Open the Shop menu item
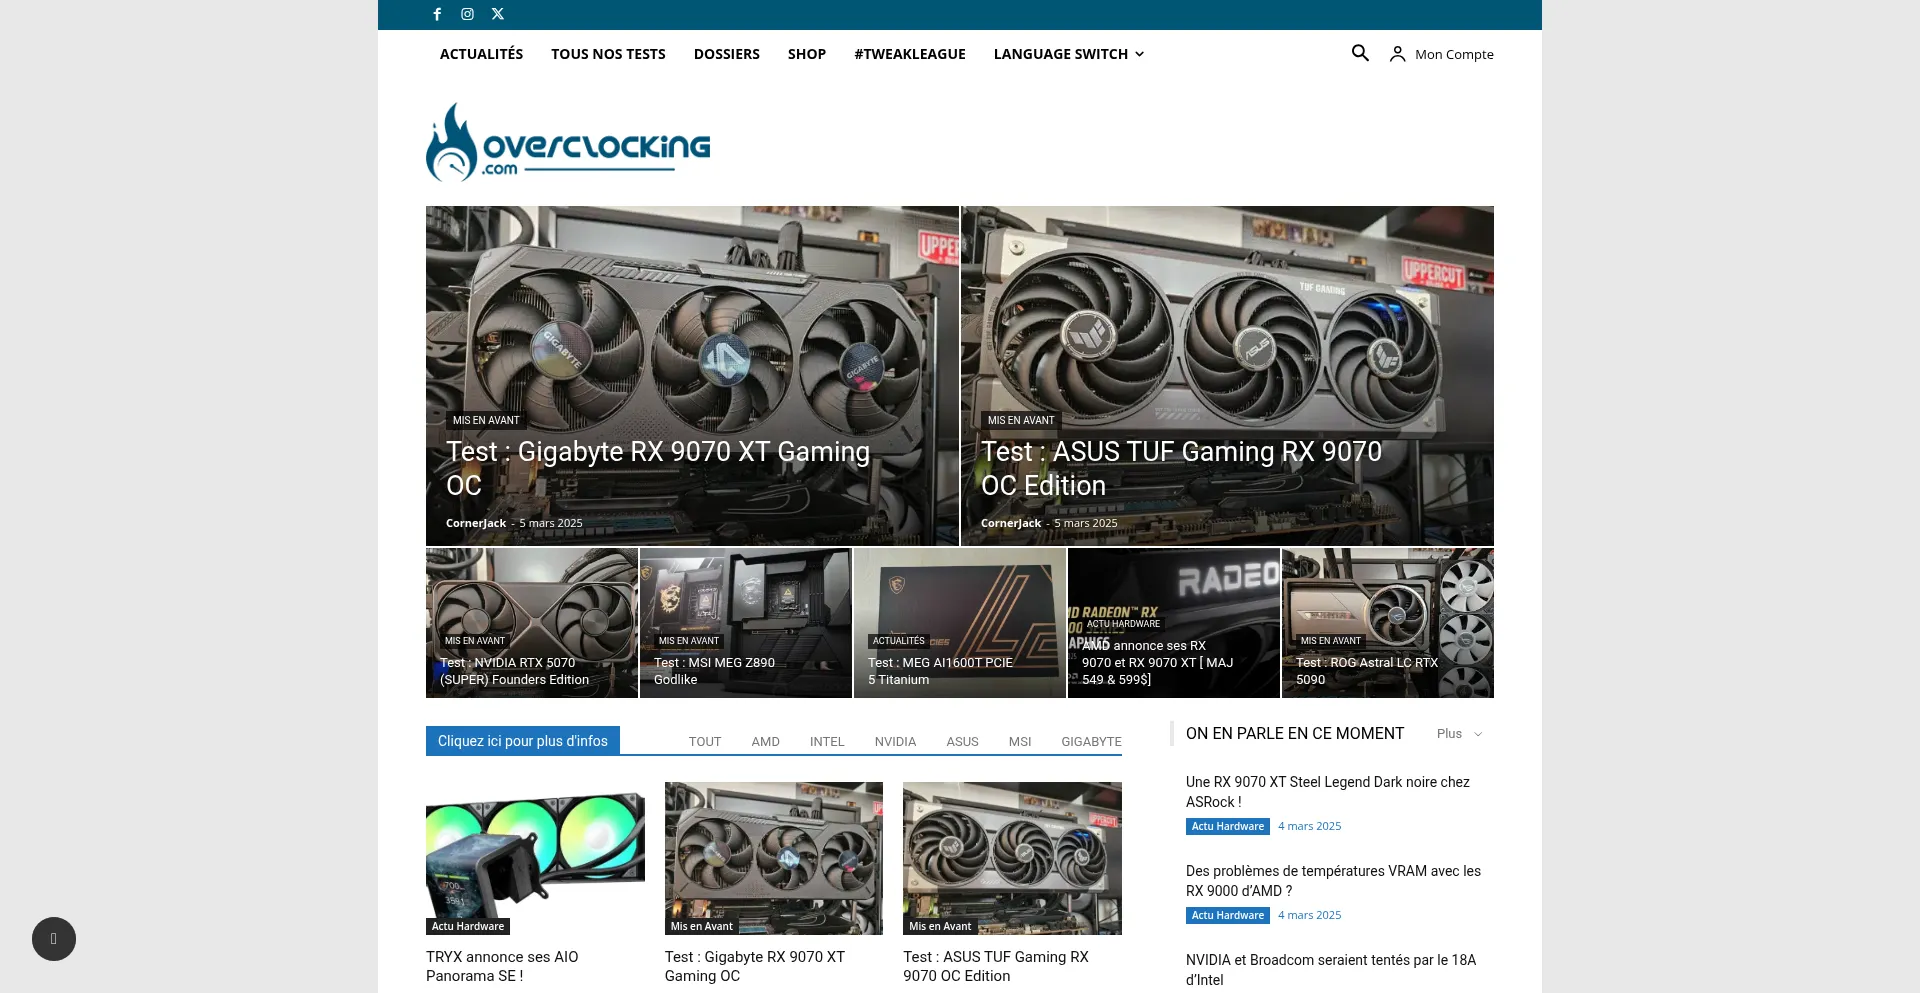Viewport: 1920px width, 993px height. [x=807, y=54]
